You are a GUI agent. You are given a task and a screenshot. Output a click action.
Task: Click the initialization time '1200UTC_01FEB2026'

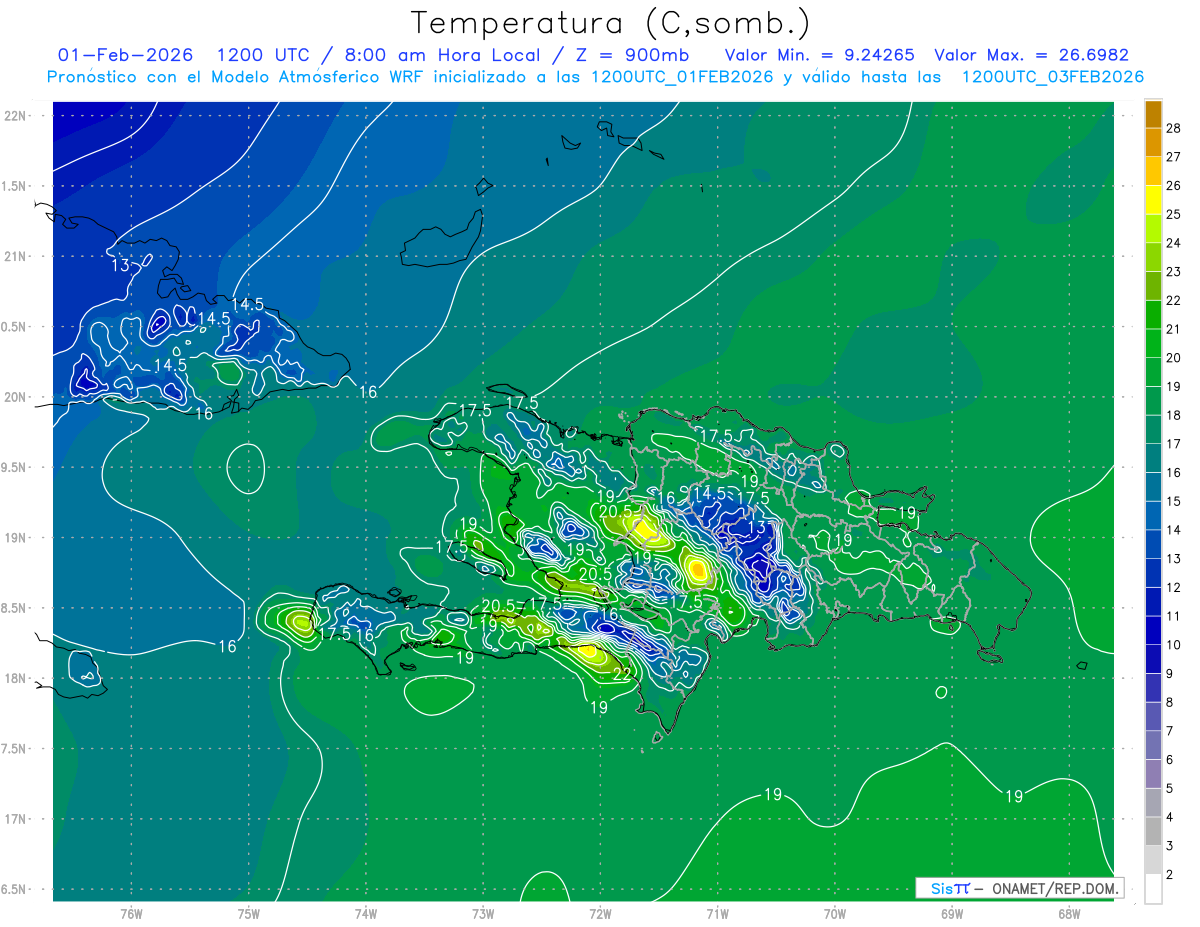click(682, 77)
